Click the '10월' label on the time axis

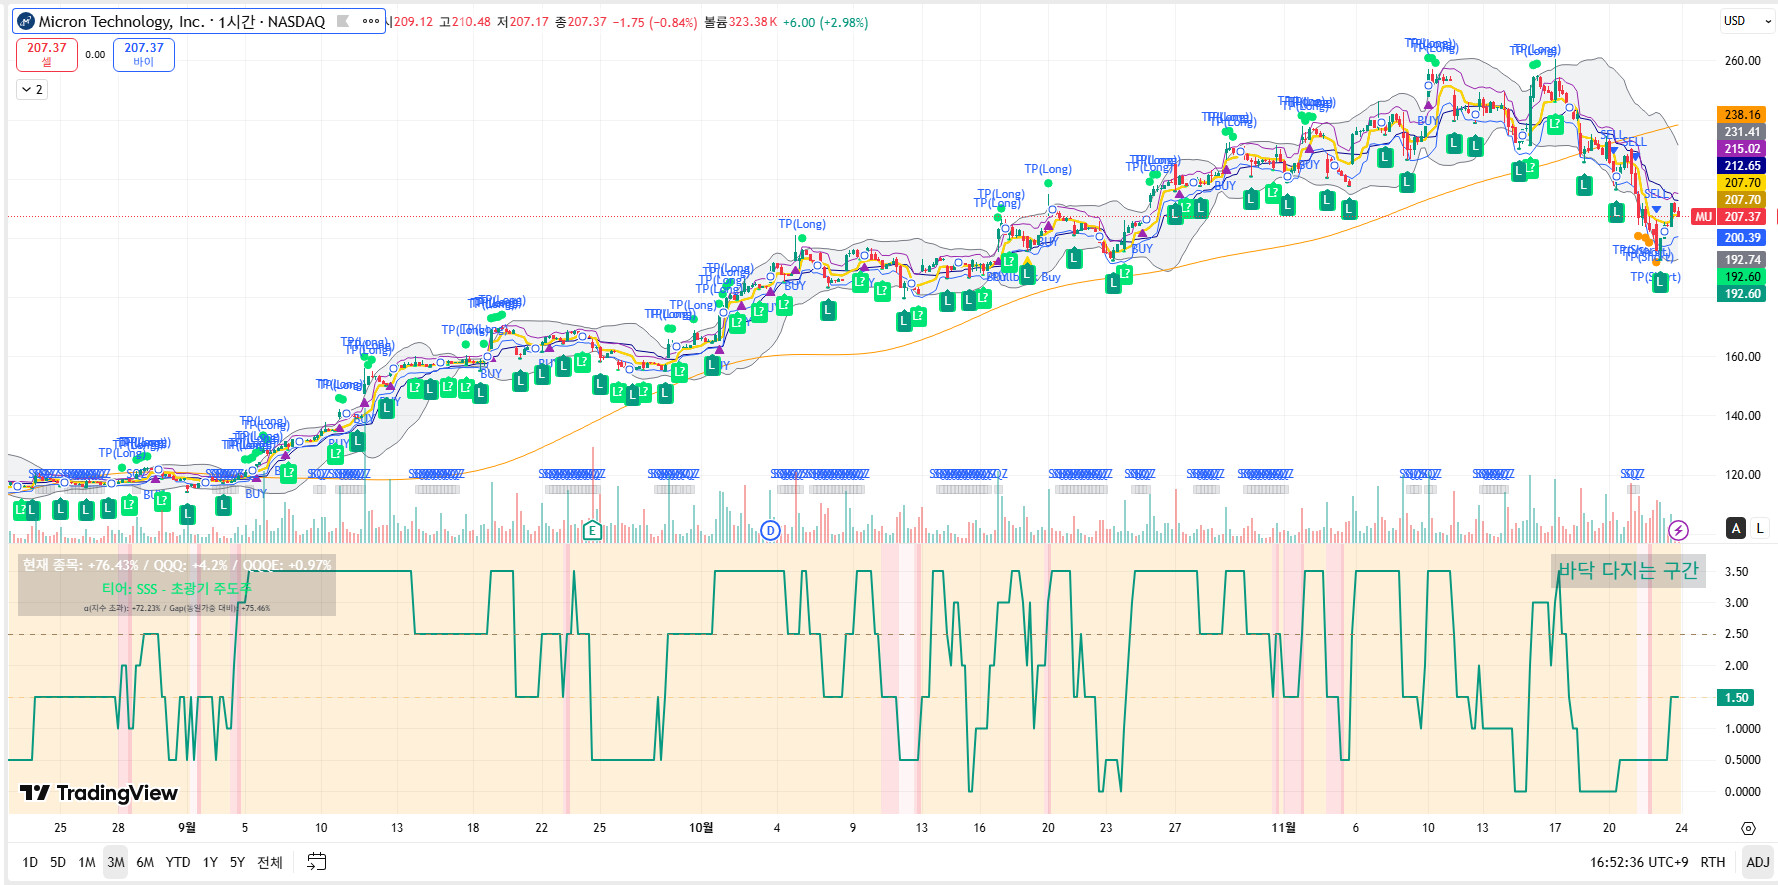701,828
